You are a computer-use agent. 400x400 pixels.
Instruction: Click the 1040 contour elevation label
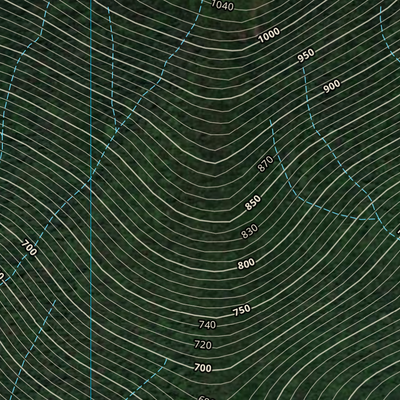(x=222, y=5)
